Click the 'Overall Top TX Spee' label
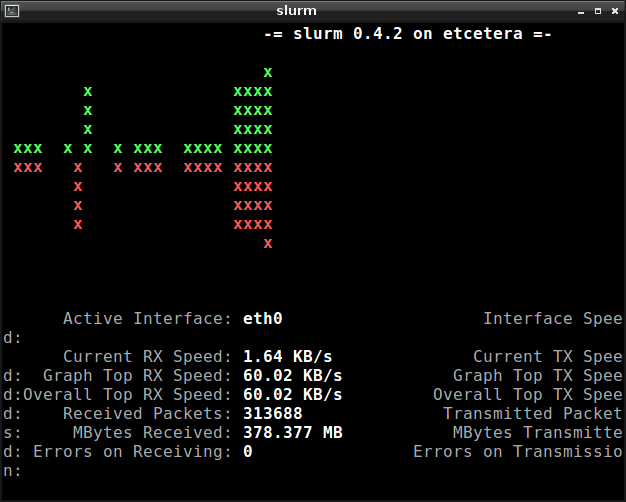This screenshot has height=502, width=626. 528,395
